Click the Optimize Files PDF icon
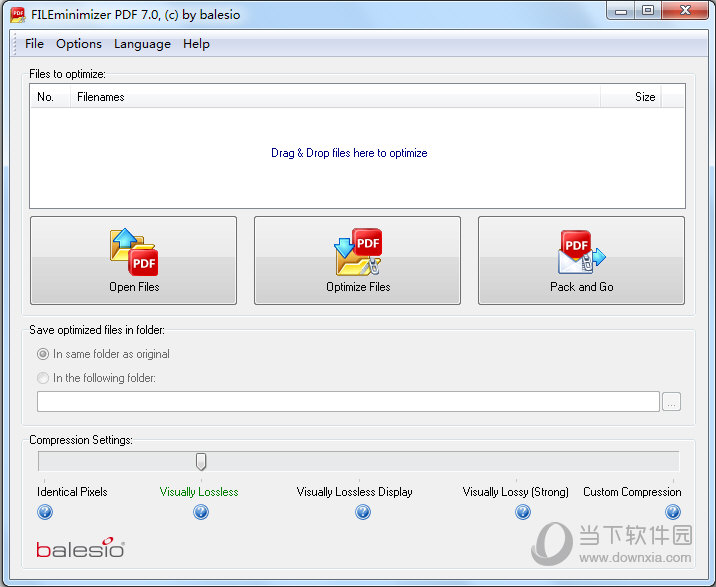Image resolution: width=716 pixels, height=587 pixels. point(358,252)
